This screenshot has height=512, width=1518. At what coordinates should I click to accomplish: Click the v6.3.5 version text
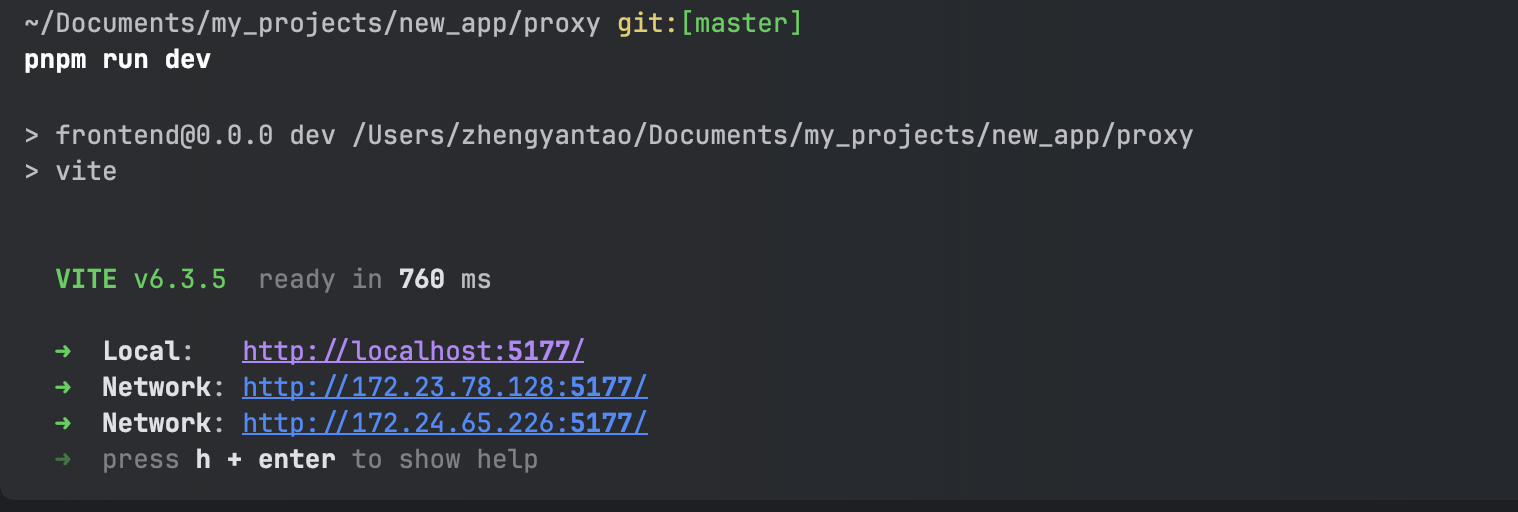(x=180, y=279)
